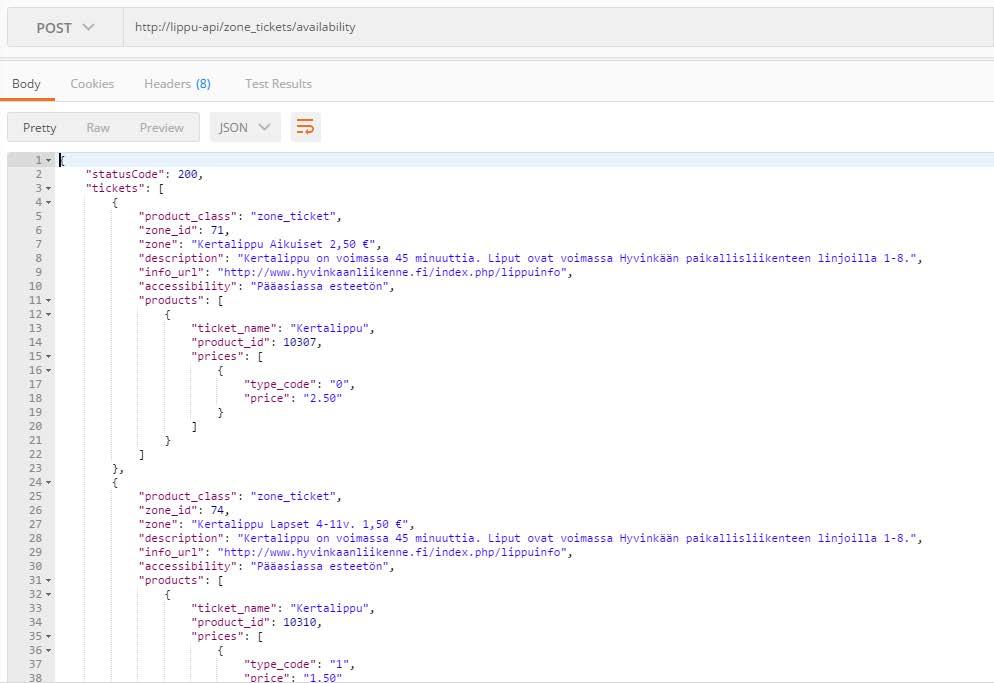The image size is (994, 683).
Task: Click the statusCode value 200
Action: [x=188, y=174]
